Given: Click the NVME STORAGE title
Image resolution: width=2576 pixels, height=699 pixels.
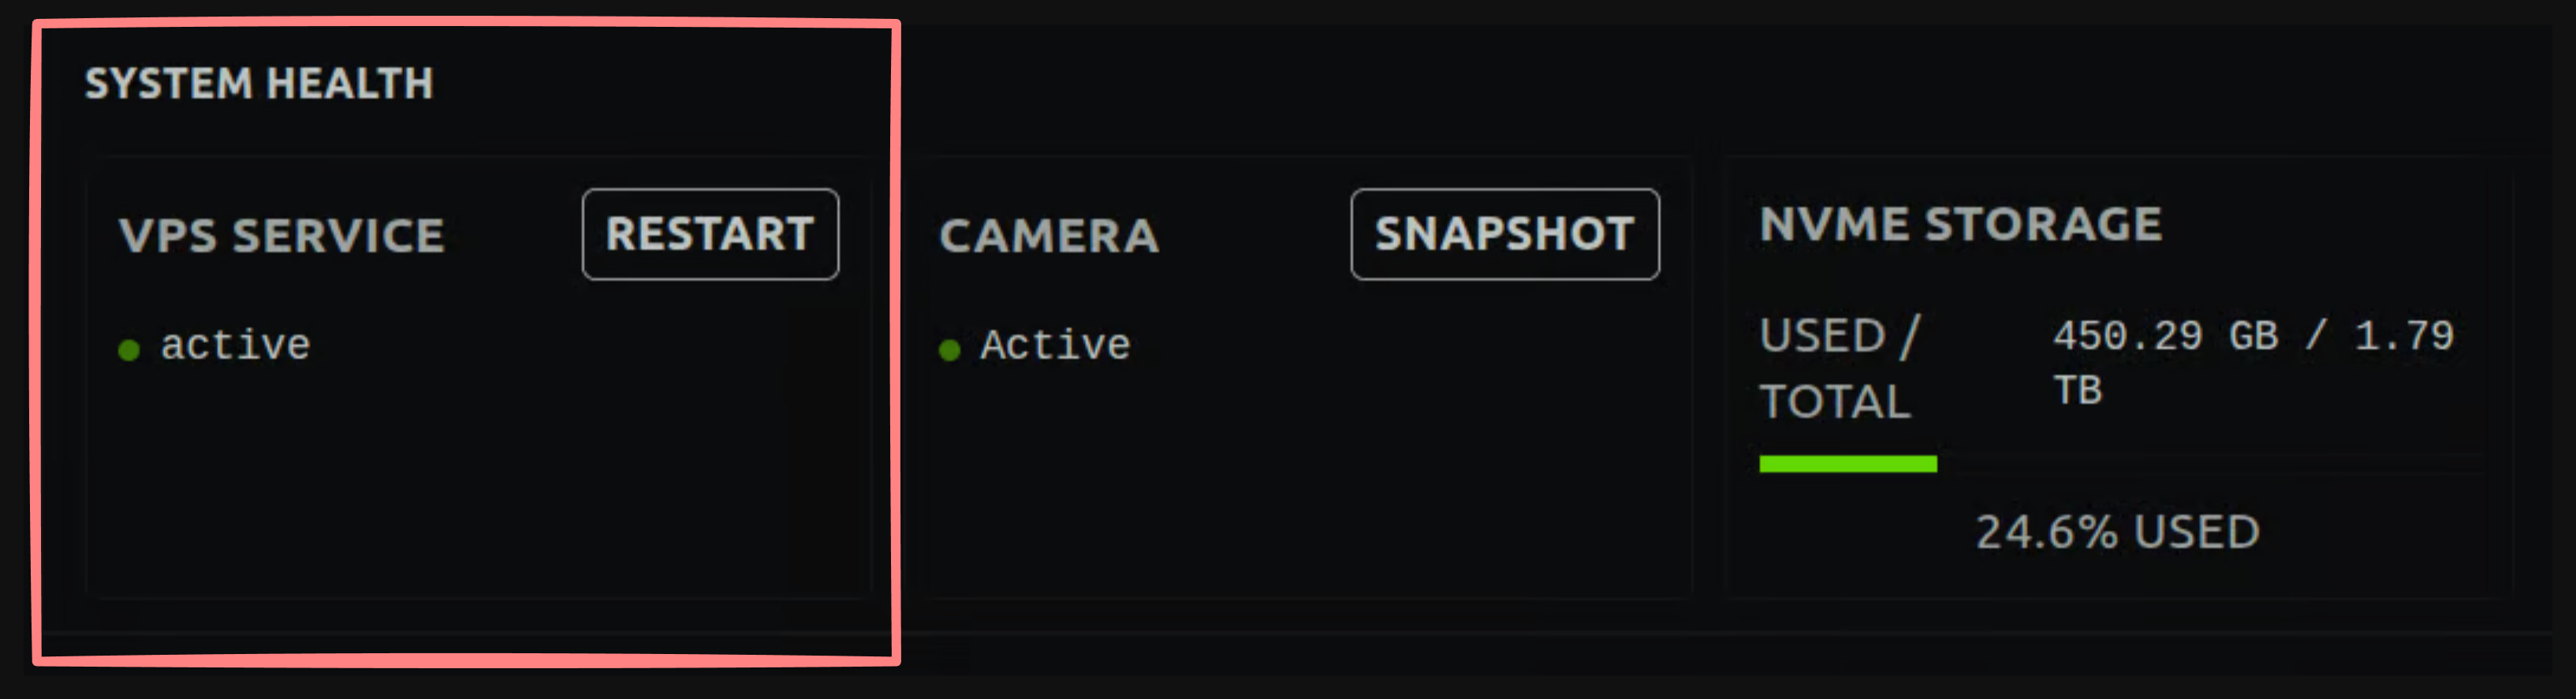Looking at the screenshot, I should (x=1960, y=224).
